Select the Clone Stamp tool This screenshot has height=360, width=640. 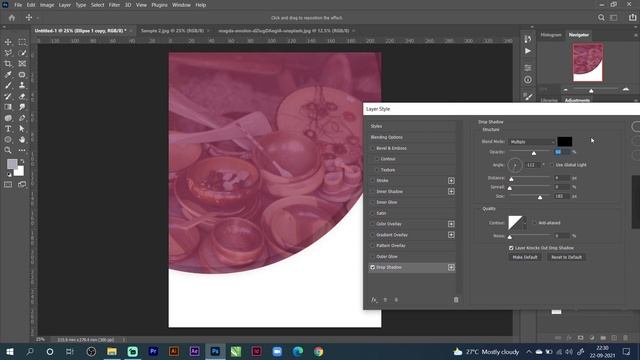pos(22,85)
